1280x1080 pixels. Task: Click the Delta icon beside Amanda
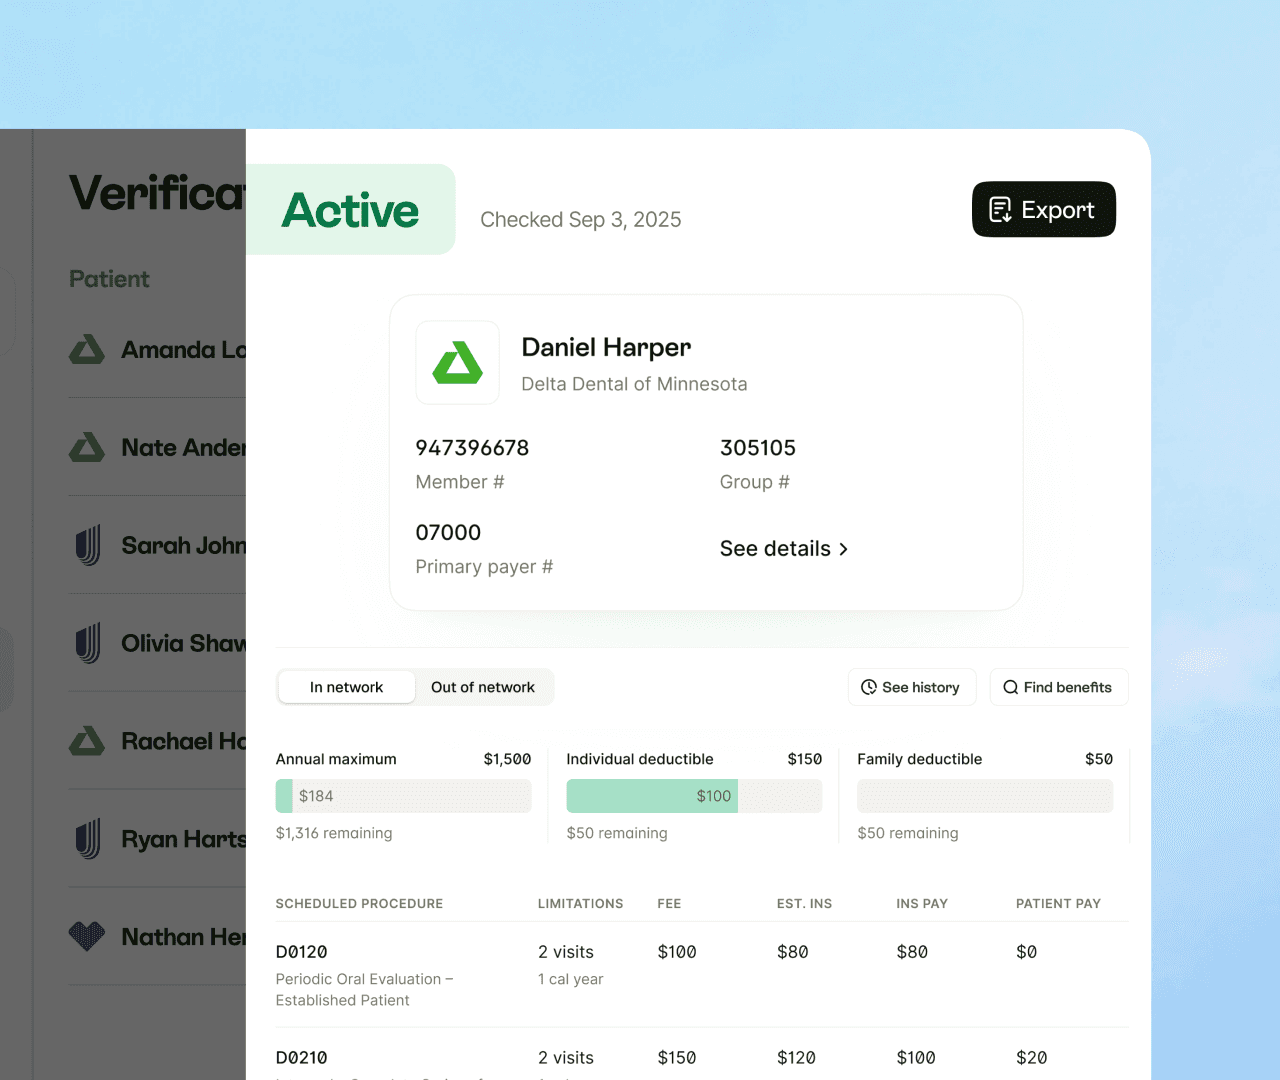pyautogui.click(x=87, y=349)
